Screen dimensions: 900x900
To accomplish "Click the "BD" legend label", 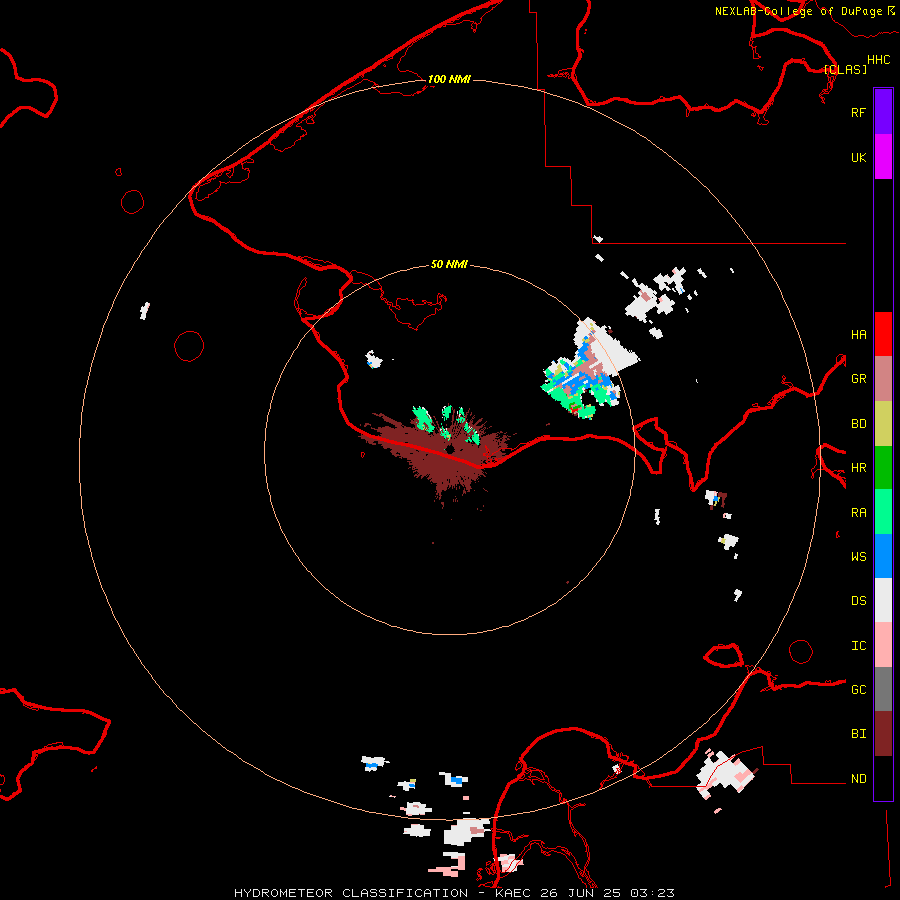I will tap(858, 424).
